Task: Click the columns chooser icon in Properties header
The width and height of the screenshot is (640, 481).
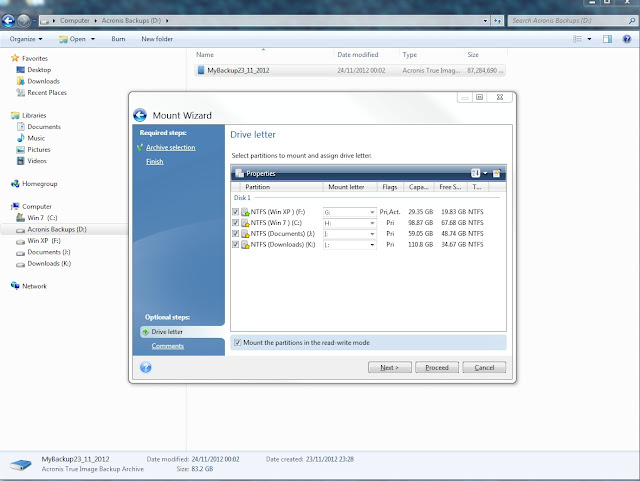Action: [x=497, y=173]
